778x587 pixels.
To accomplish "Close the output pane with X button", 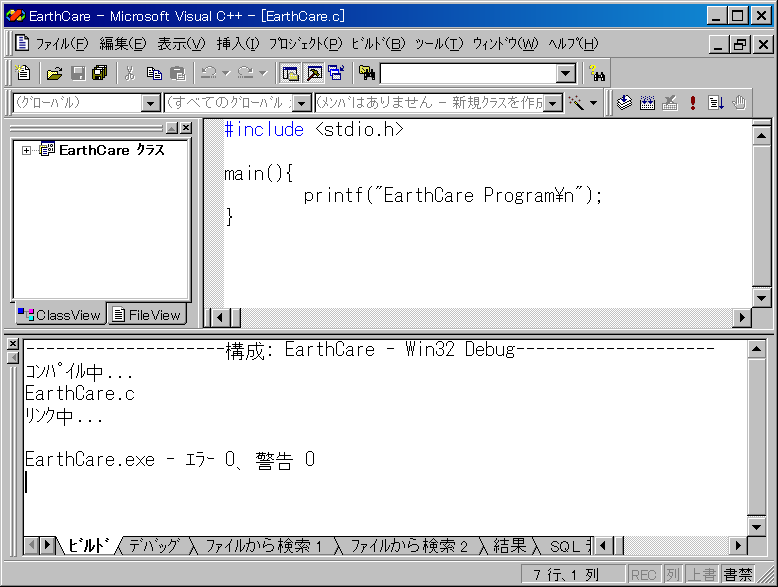I will click(13, 343).
